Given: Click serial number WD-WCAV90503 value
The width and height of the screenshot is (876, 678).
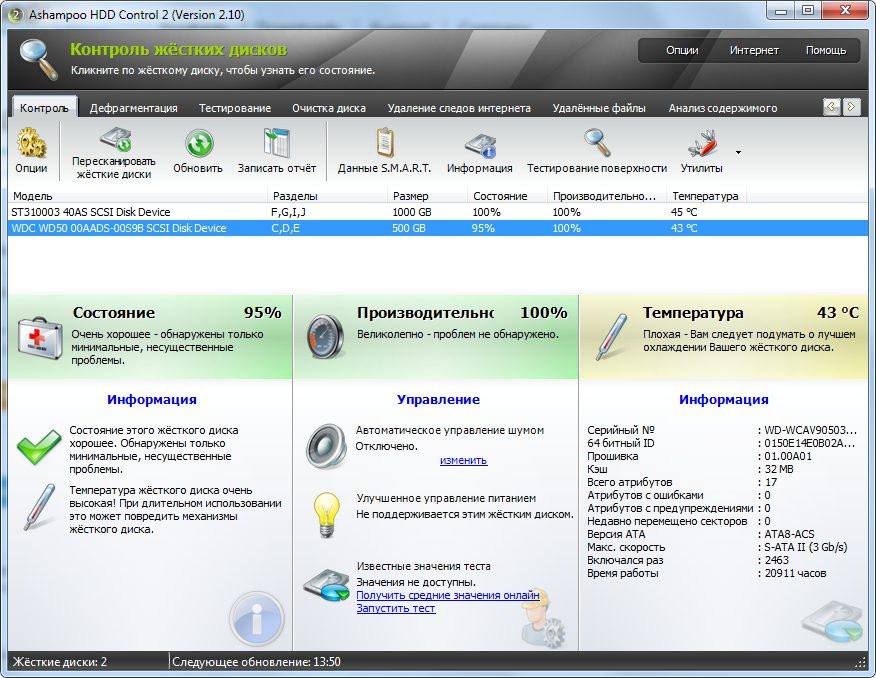Looking at the screenshot, I should tap(810, 430).
